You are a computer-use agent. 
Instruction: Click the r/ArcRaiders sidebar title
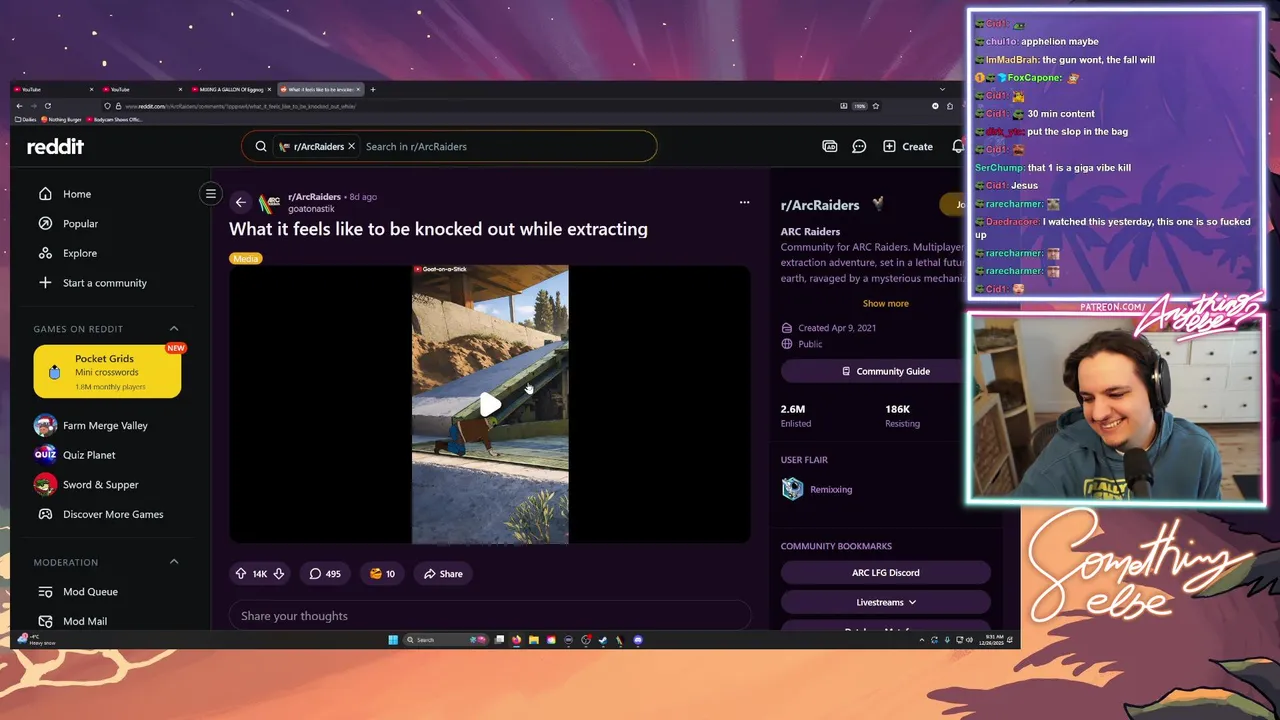point(820,205)
